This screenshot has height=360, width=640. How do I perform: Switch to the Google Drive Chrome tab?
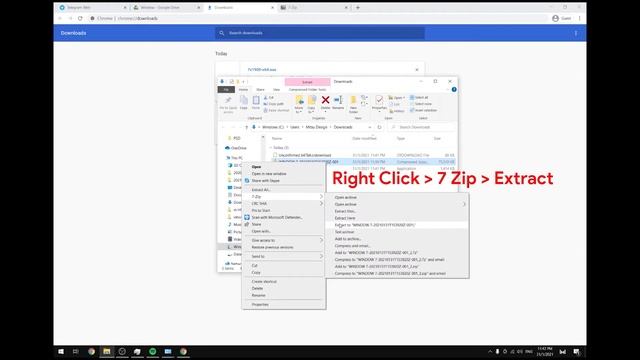pyautogui.click(x=167, y=7)
